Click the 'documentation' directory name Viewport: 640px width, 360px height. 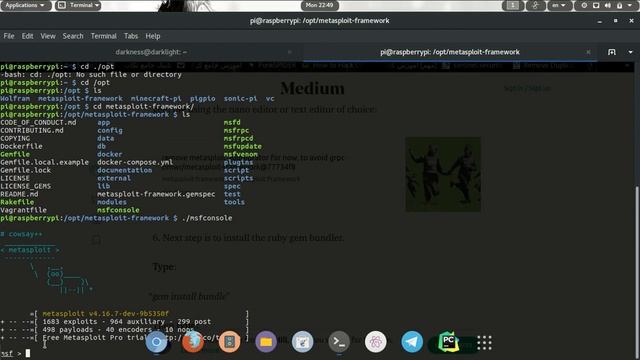click(124, 170)
